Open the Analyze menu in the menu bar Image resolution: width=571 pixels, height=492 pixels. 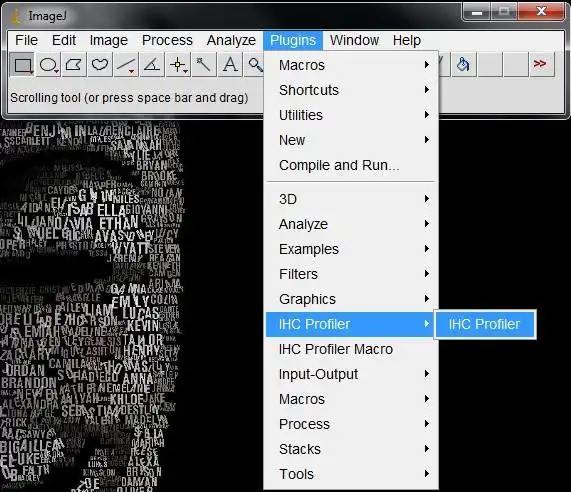(231, 40)
